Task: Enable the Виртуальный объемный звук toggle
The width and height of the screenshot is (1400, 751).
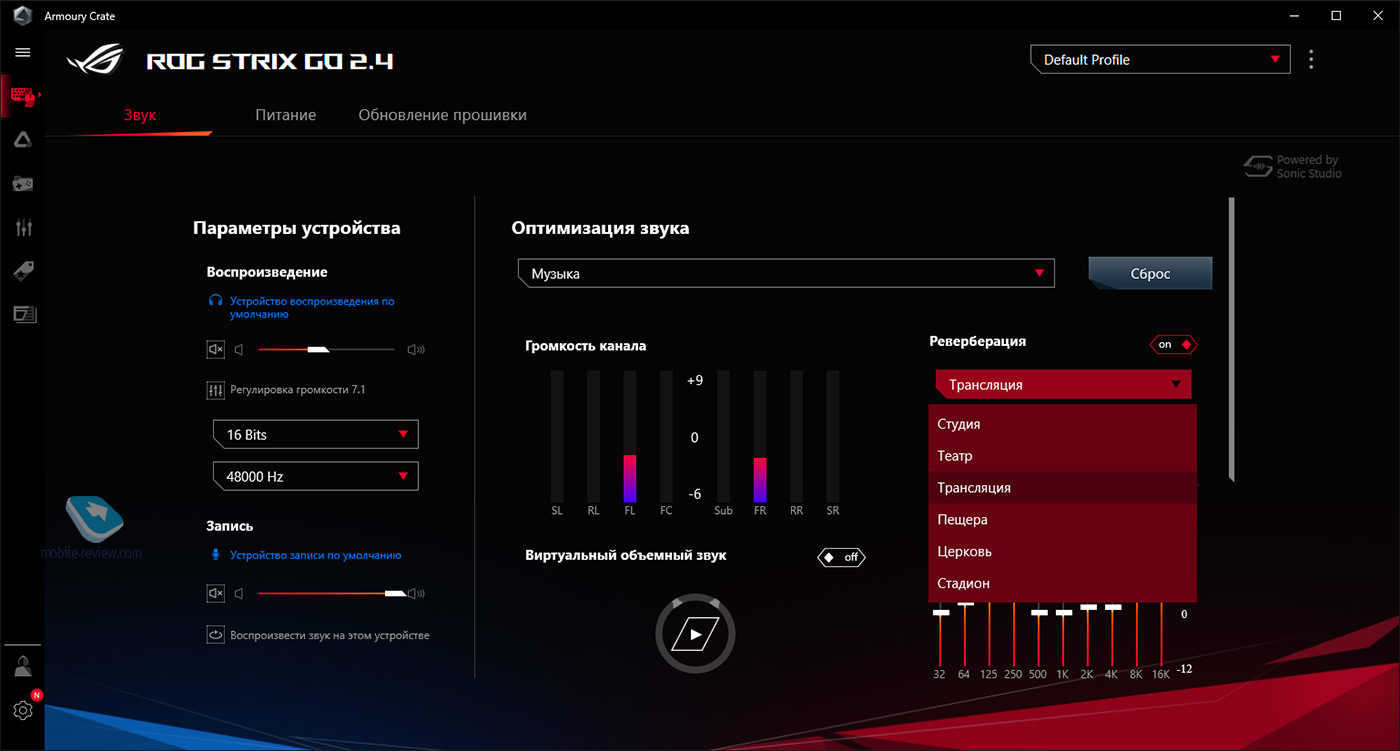Action: [841, 557]
